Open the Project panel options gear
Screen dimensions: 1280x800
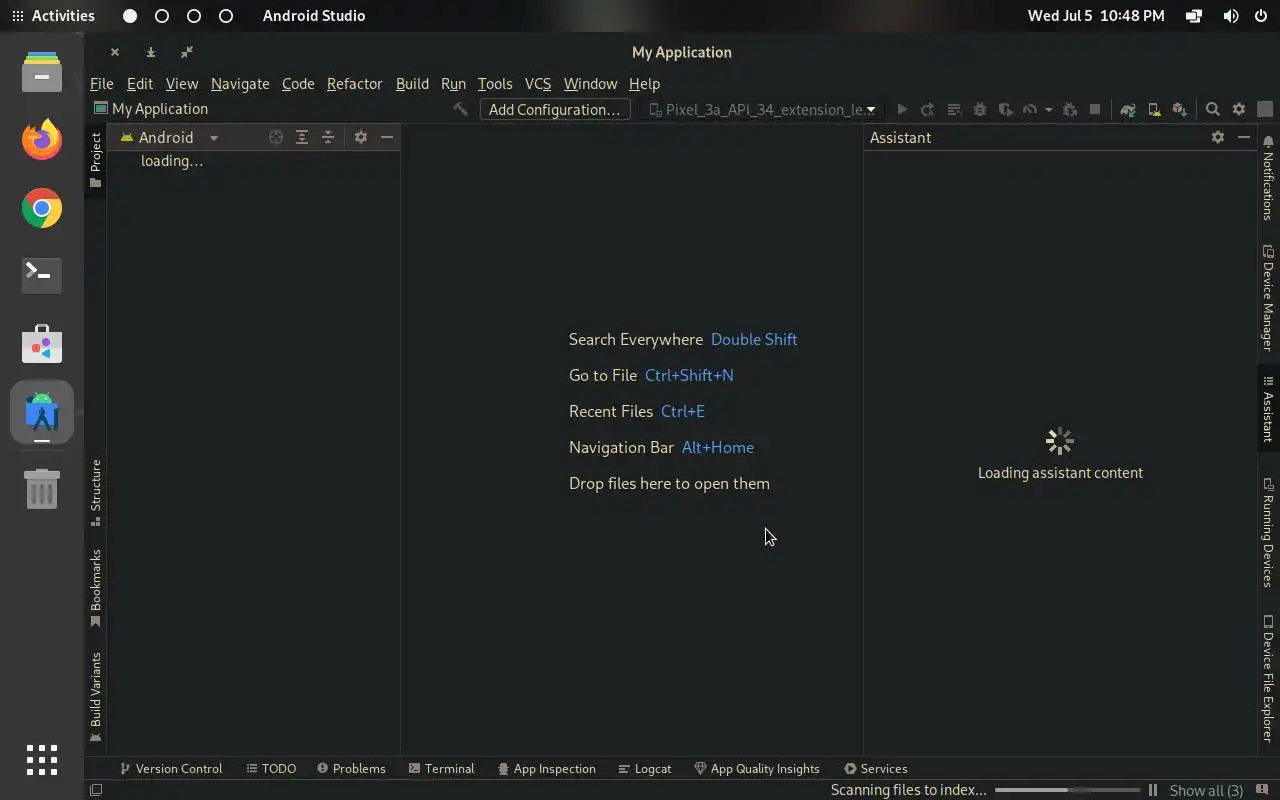click(361, 137)
